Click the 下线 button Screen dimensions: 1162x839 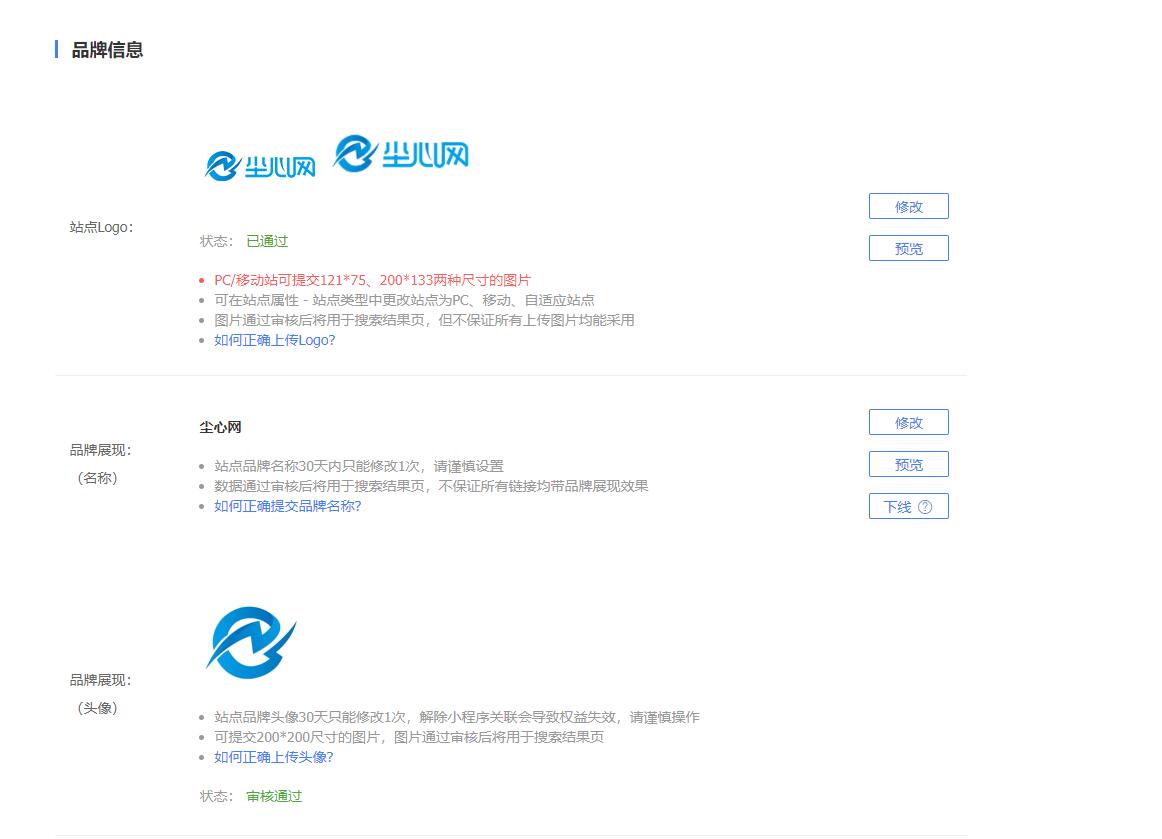[909, 506]
